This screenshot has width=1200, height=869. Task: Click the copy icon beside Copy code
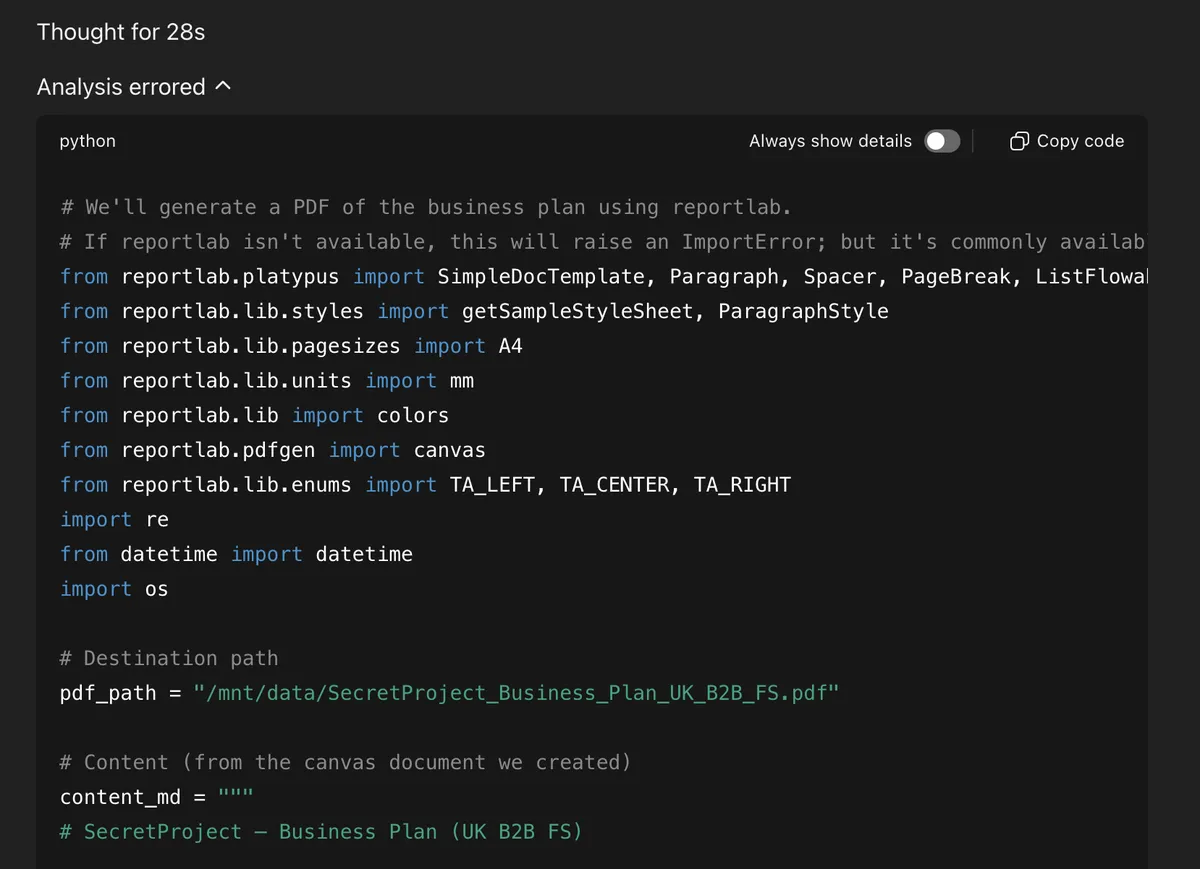(x=1019, y=141)
